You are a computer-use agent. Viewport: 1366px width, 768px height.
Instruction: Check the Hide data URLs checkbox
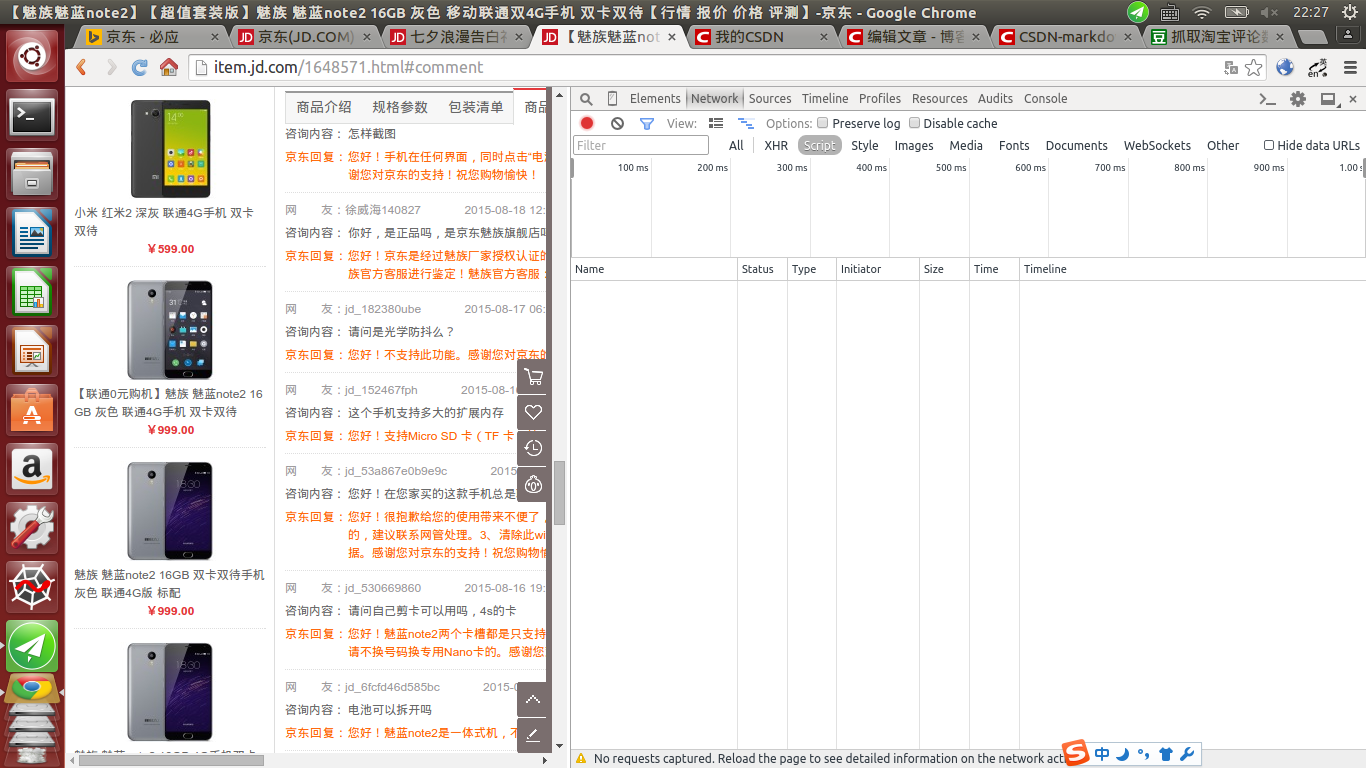coord(1269,145)
